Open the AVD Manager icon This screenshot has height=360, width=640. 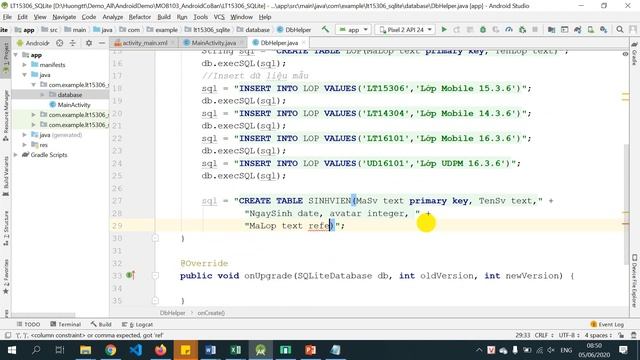coord(591,29)
